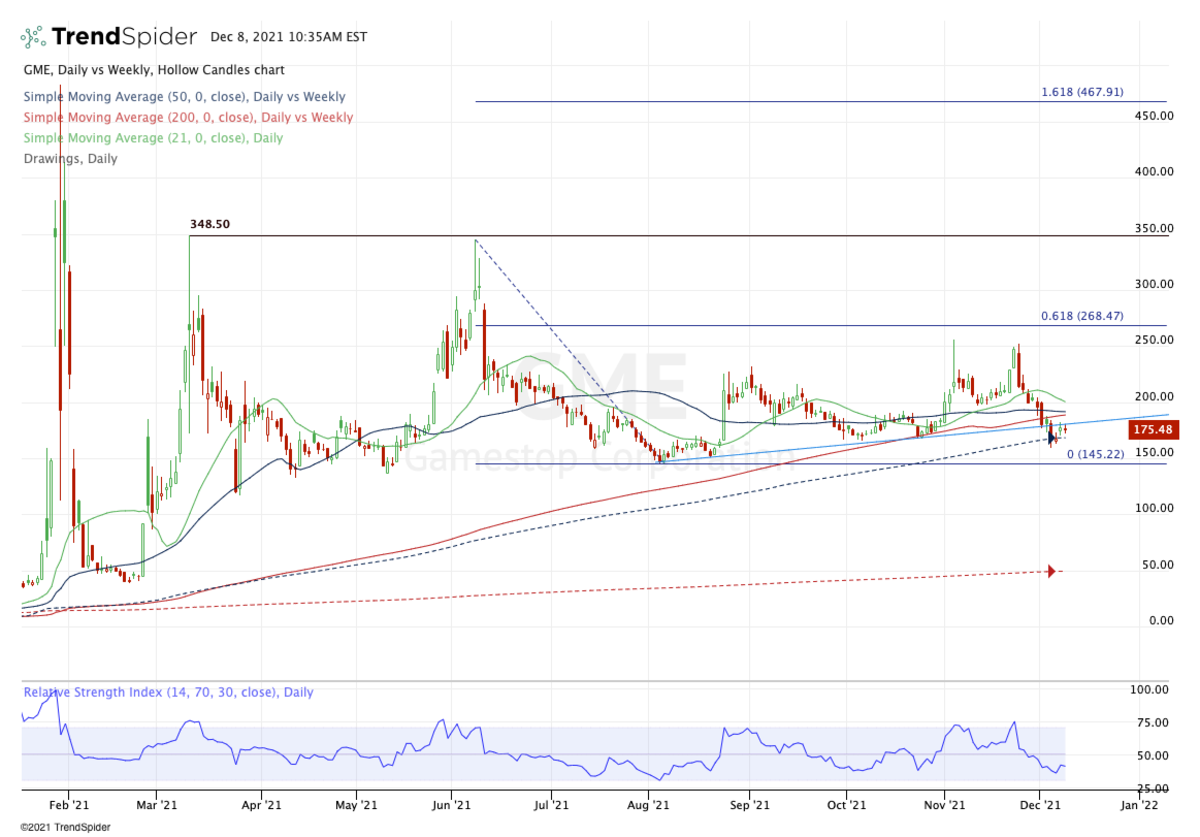This screenshot has width=1200, height=837.
Task: Click the red Simple Moving Average 200 legend
Action: pos(188,117)
